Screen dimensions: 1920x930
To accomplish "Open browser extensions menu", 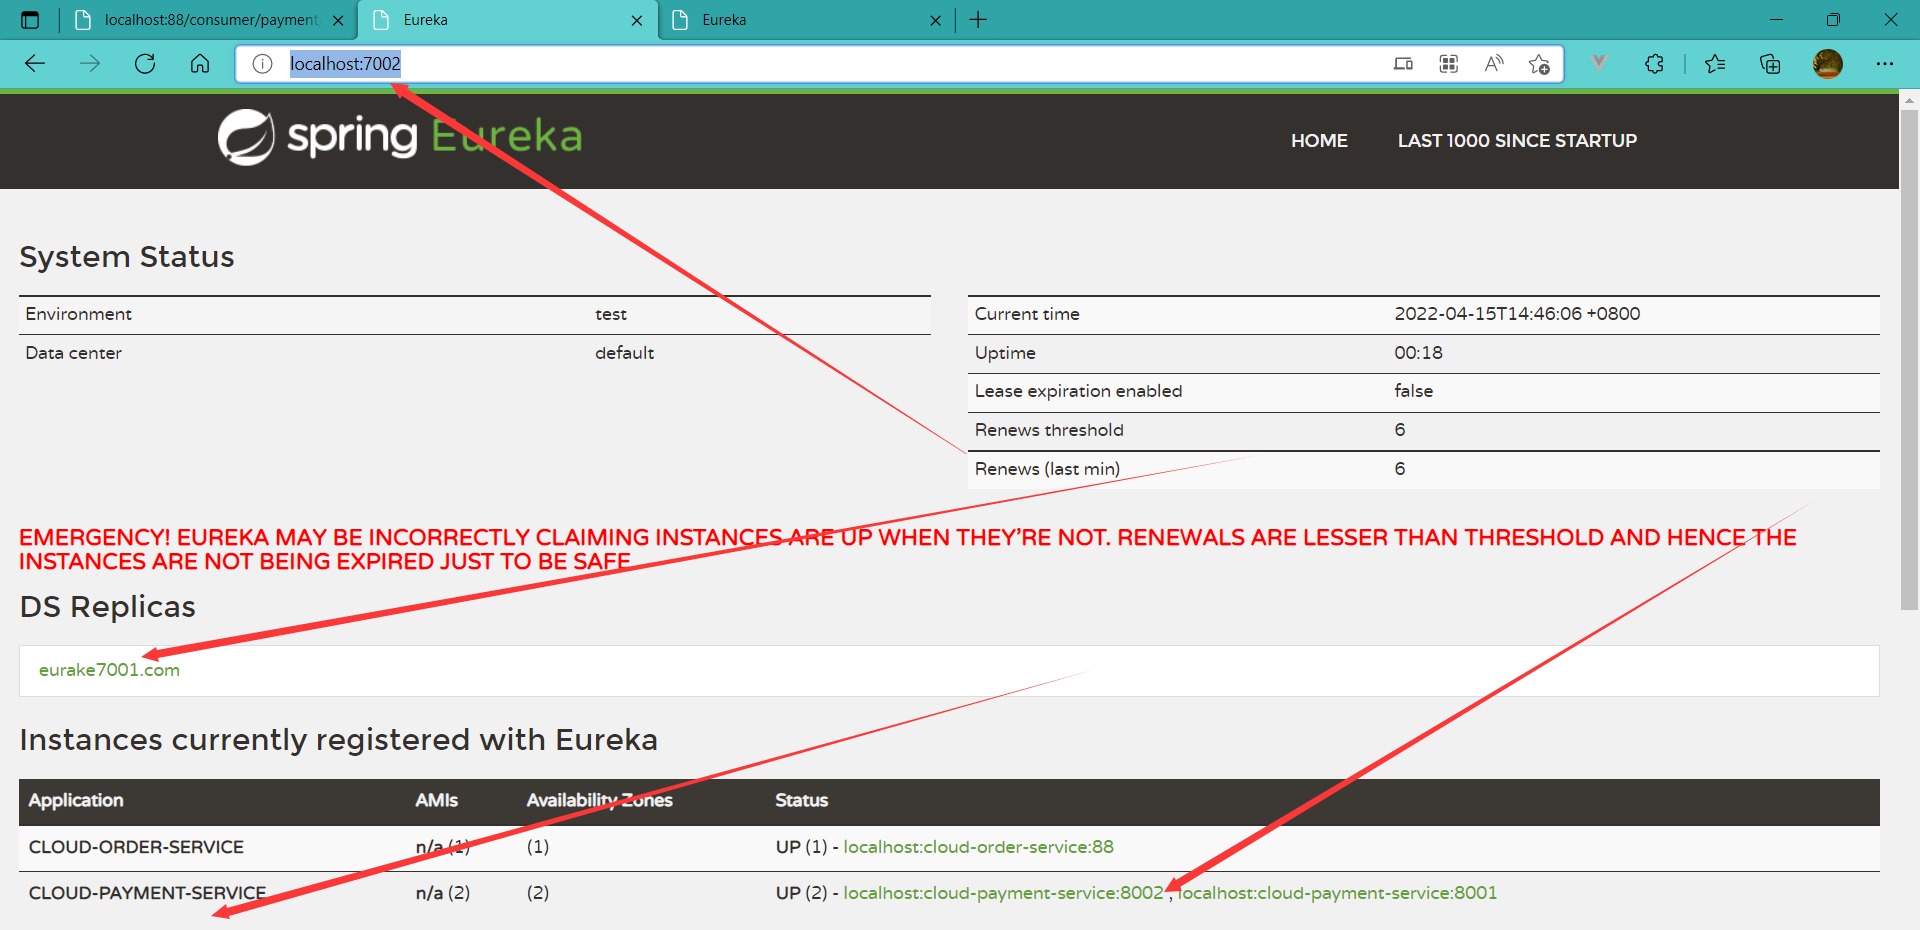I will pyautogui.click(x=1654, y=64).
